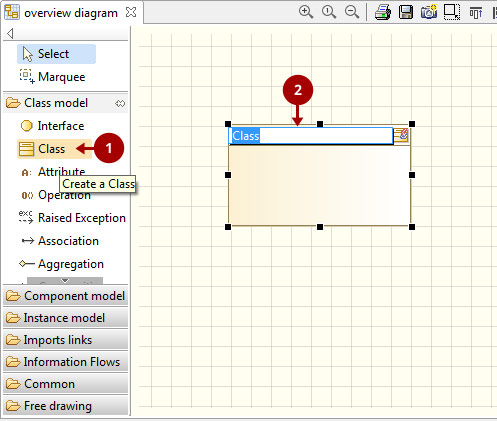Image resolution: width=497 pixels, height=421 pixels.
Task: Print the diagram using the printer icon
Action: coord(383,12)
